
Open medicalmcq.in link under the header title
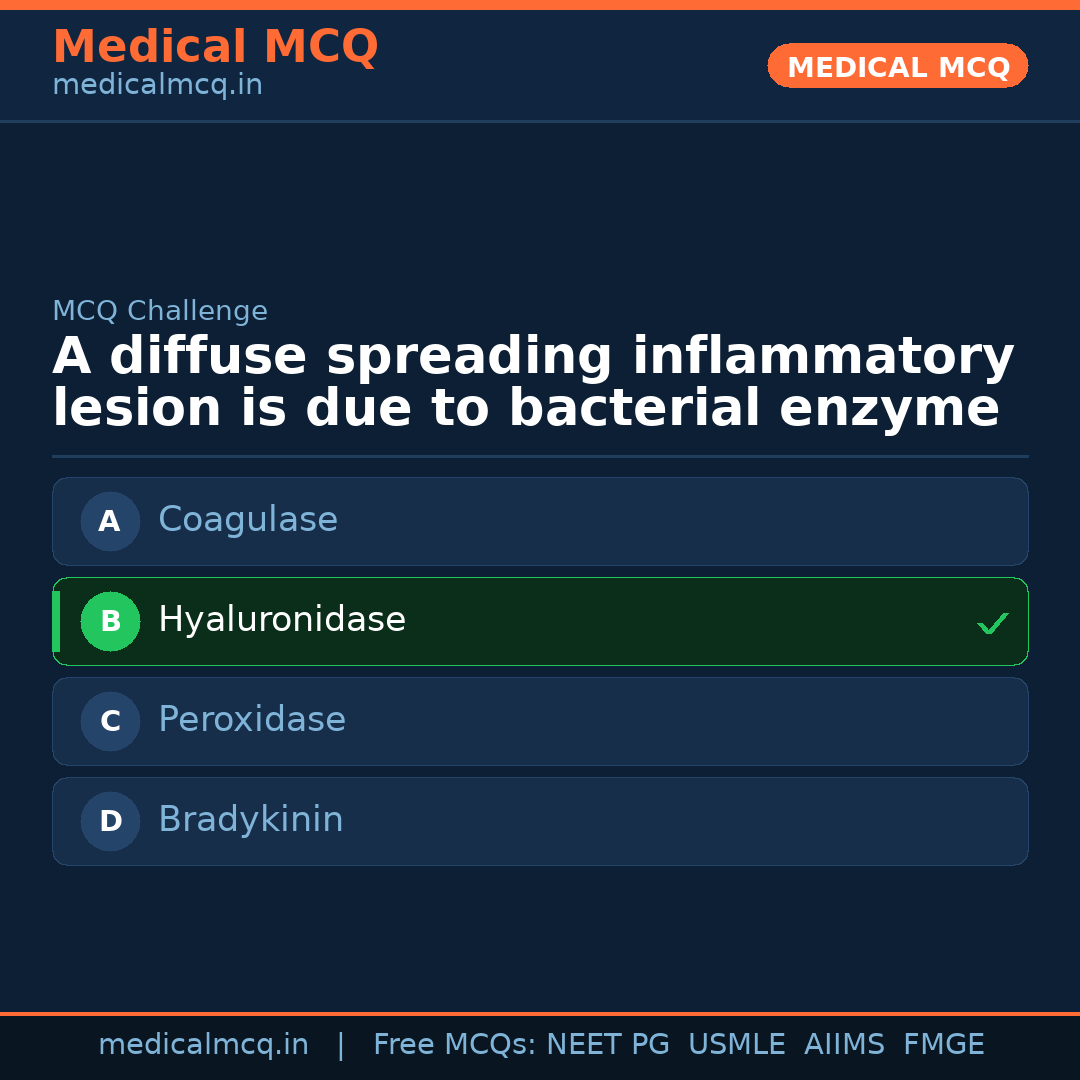tap(157, 86)
